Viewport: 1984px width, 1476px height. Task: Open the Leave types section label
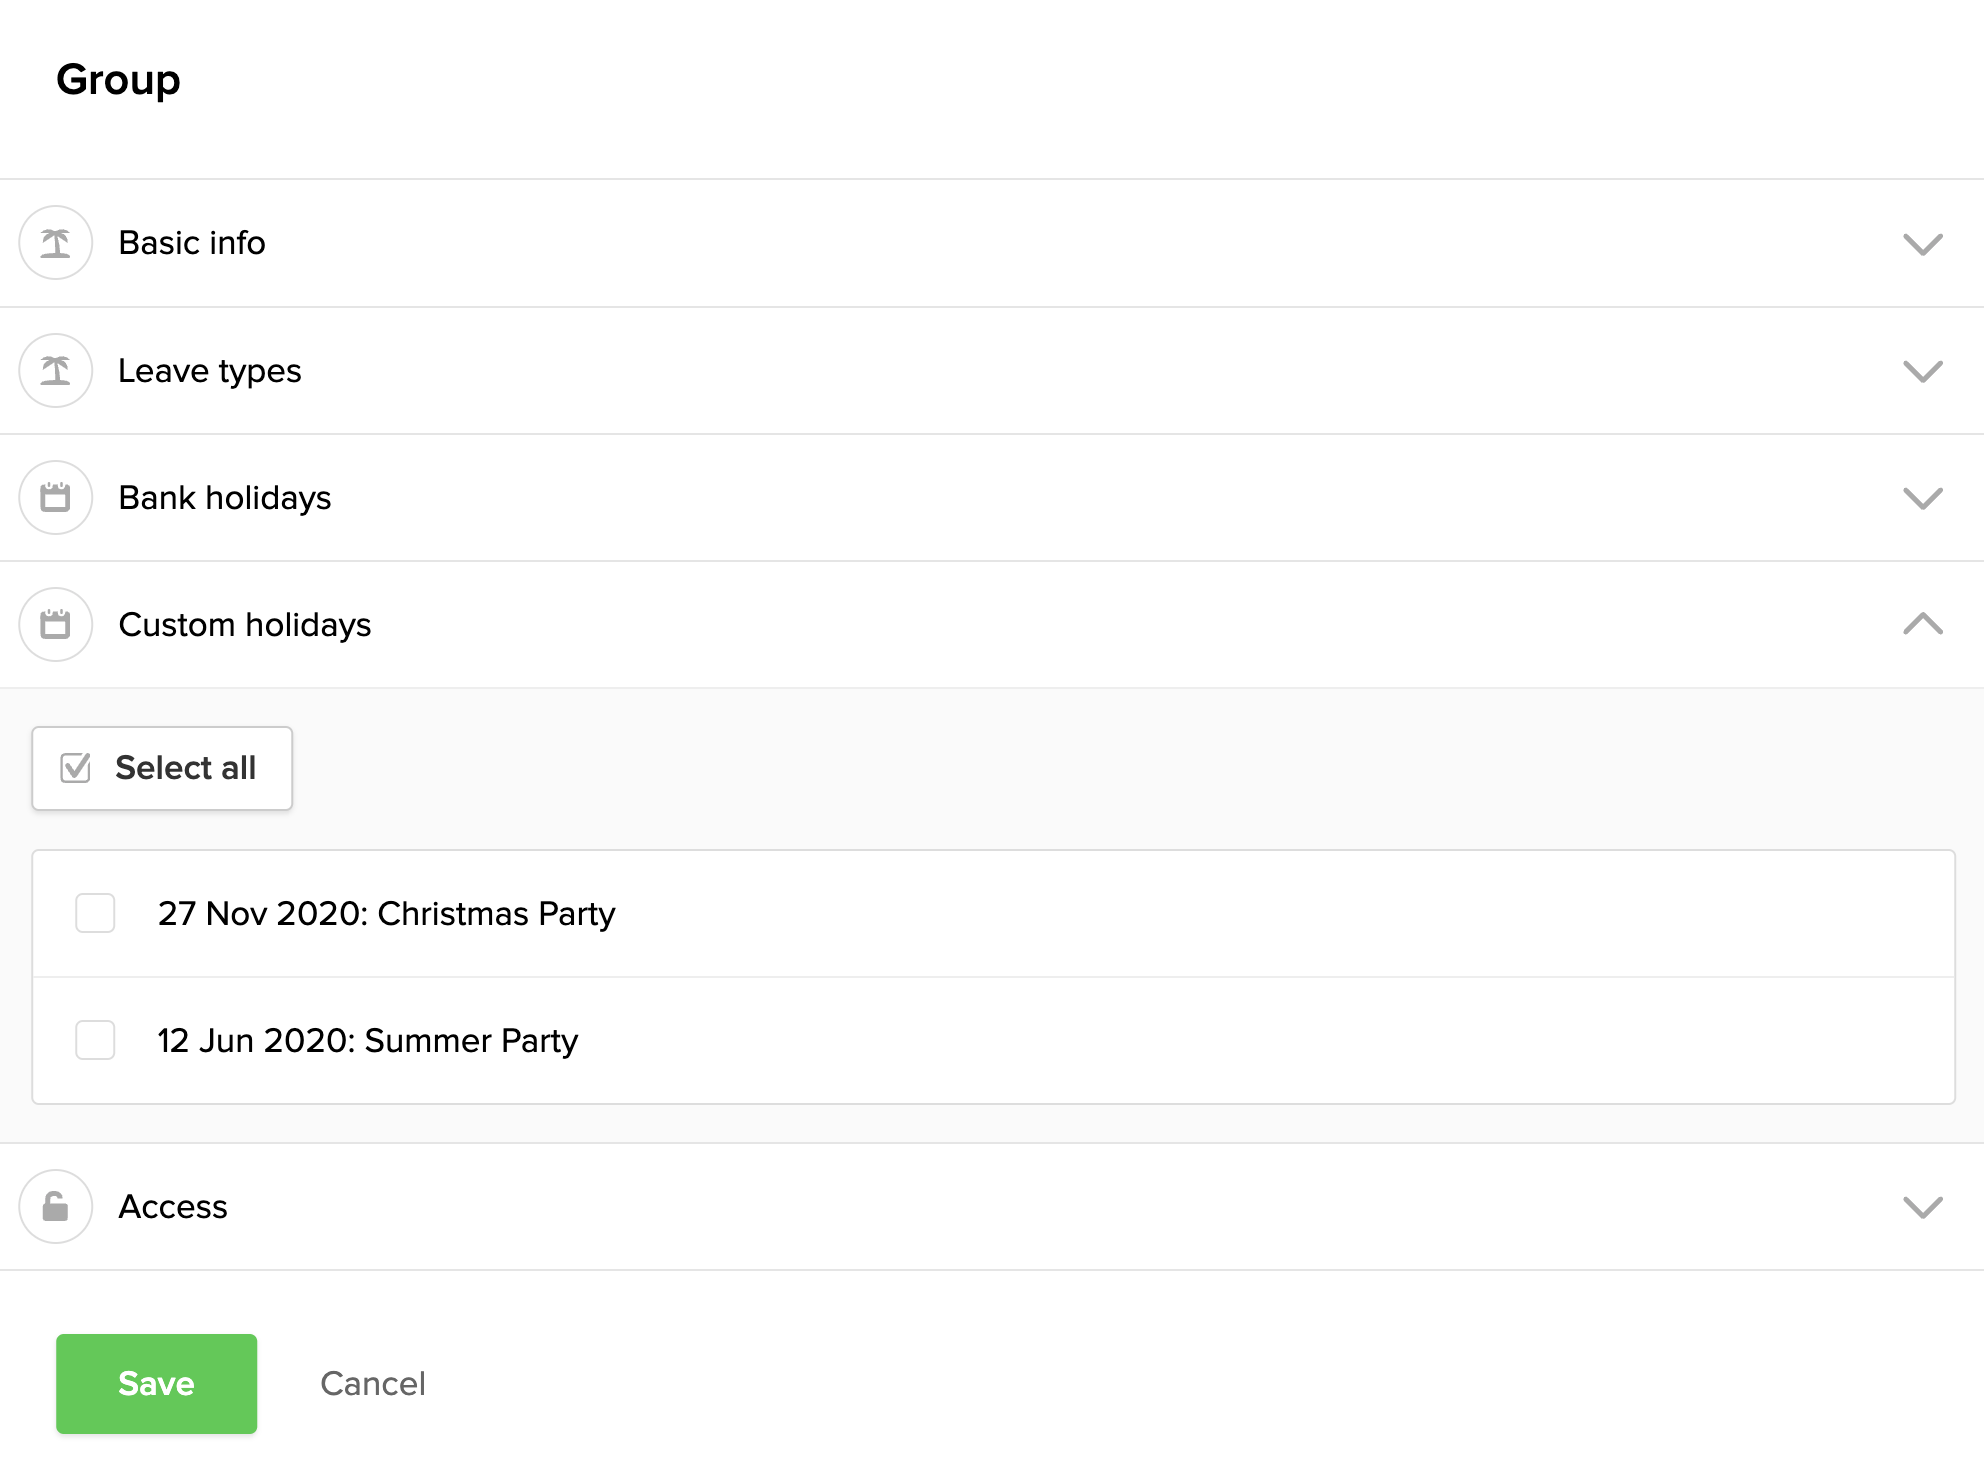tap(210, 371)
